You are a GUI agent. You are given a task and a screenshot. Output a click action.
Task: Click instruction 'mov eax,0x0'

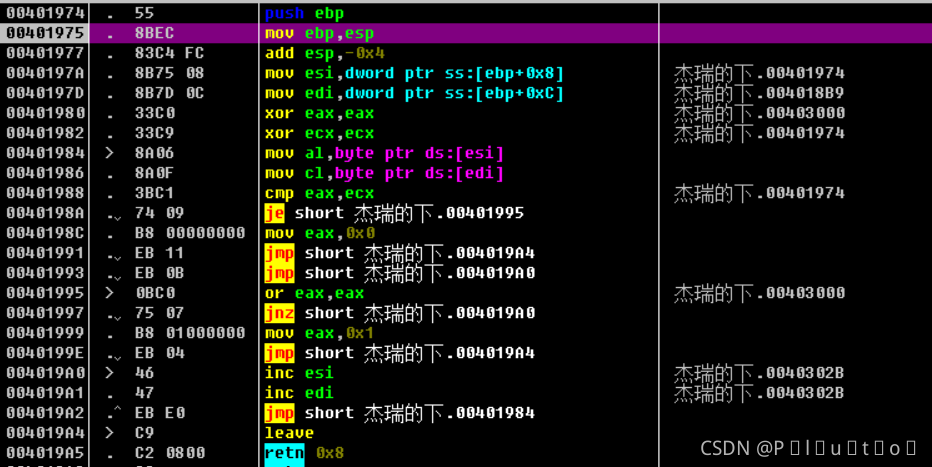click(319, 233)
